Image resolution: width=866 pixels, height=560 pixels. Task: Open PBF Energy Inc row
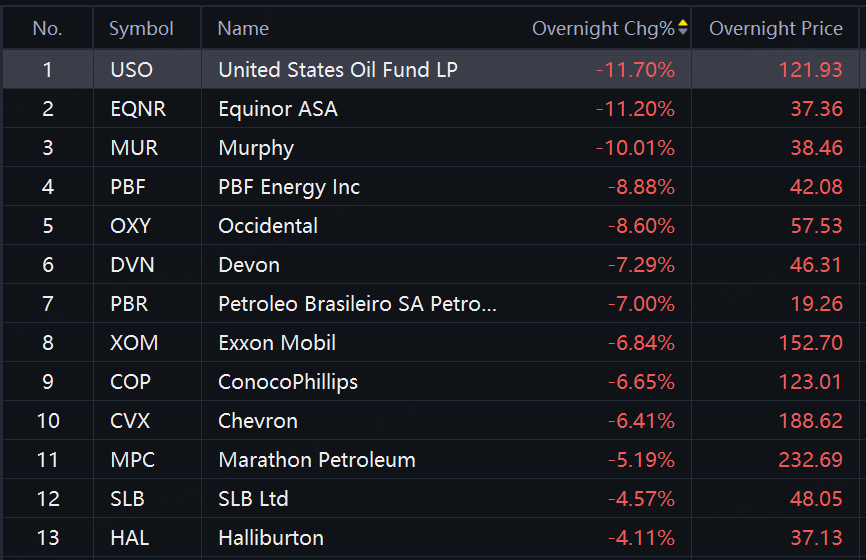[x=289, y=187]
